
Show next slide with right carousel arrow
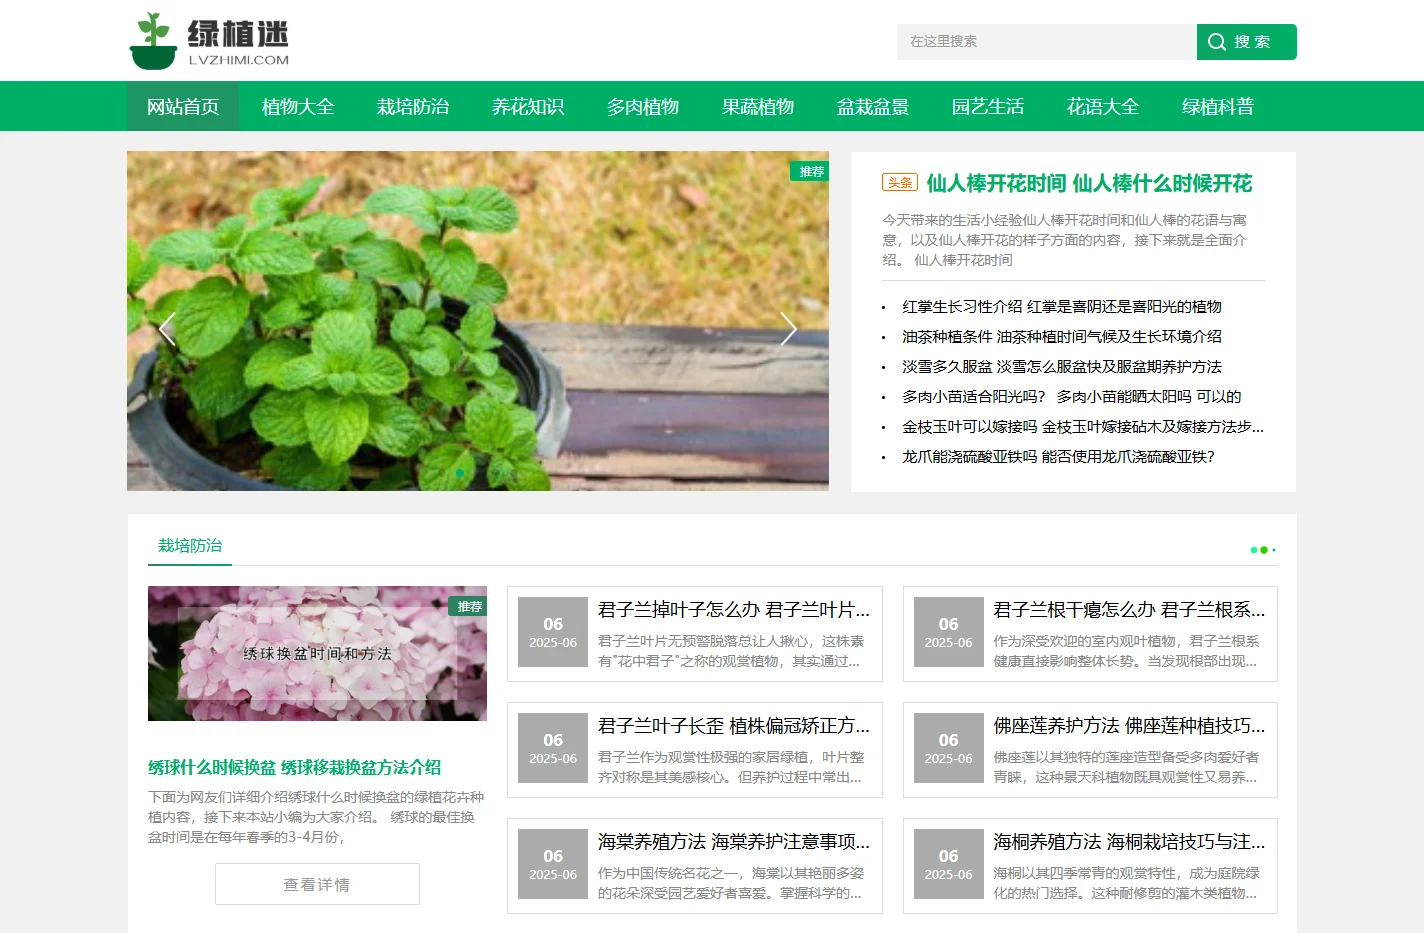[x=789, y=328]
